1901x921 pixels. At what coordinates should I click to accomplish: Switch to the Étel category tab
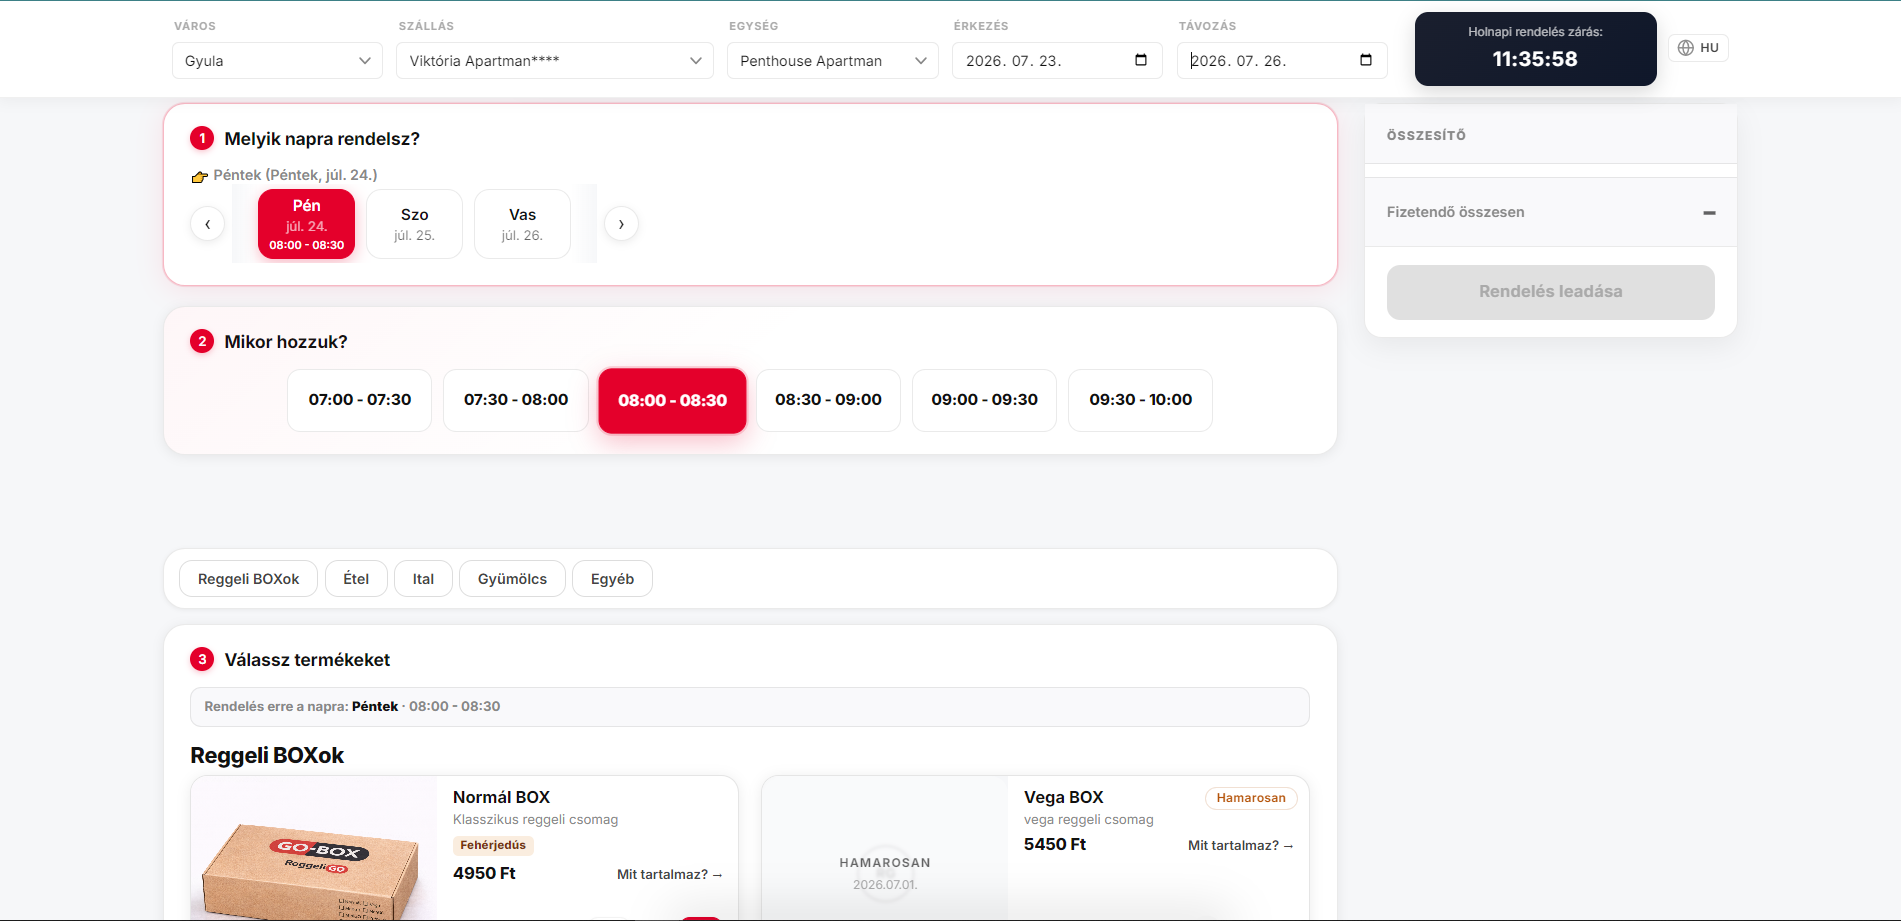[356, 579]
